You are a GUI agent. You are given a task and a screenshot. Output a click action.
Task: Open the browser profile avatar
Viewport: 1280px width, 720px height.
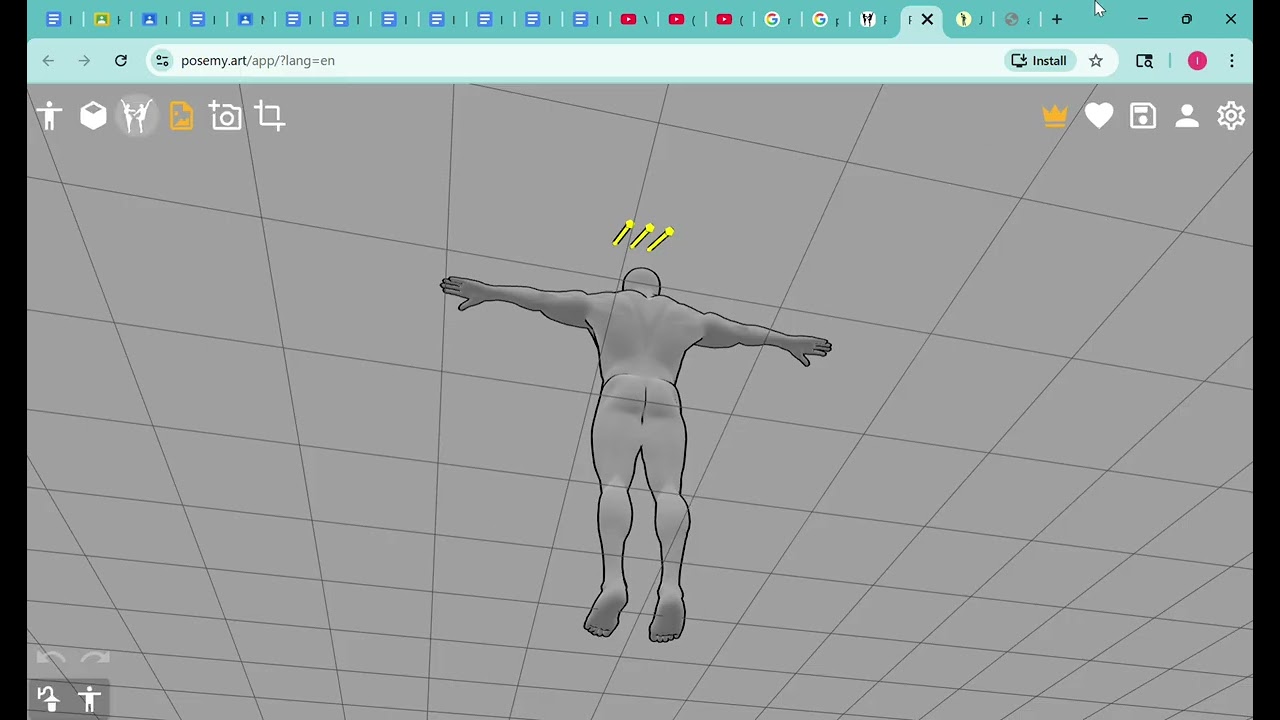click(1197, 61)
